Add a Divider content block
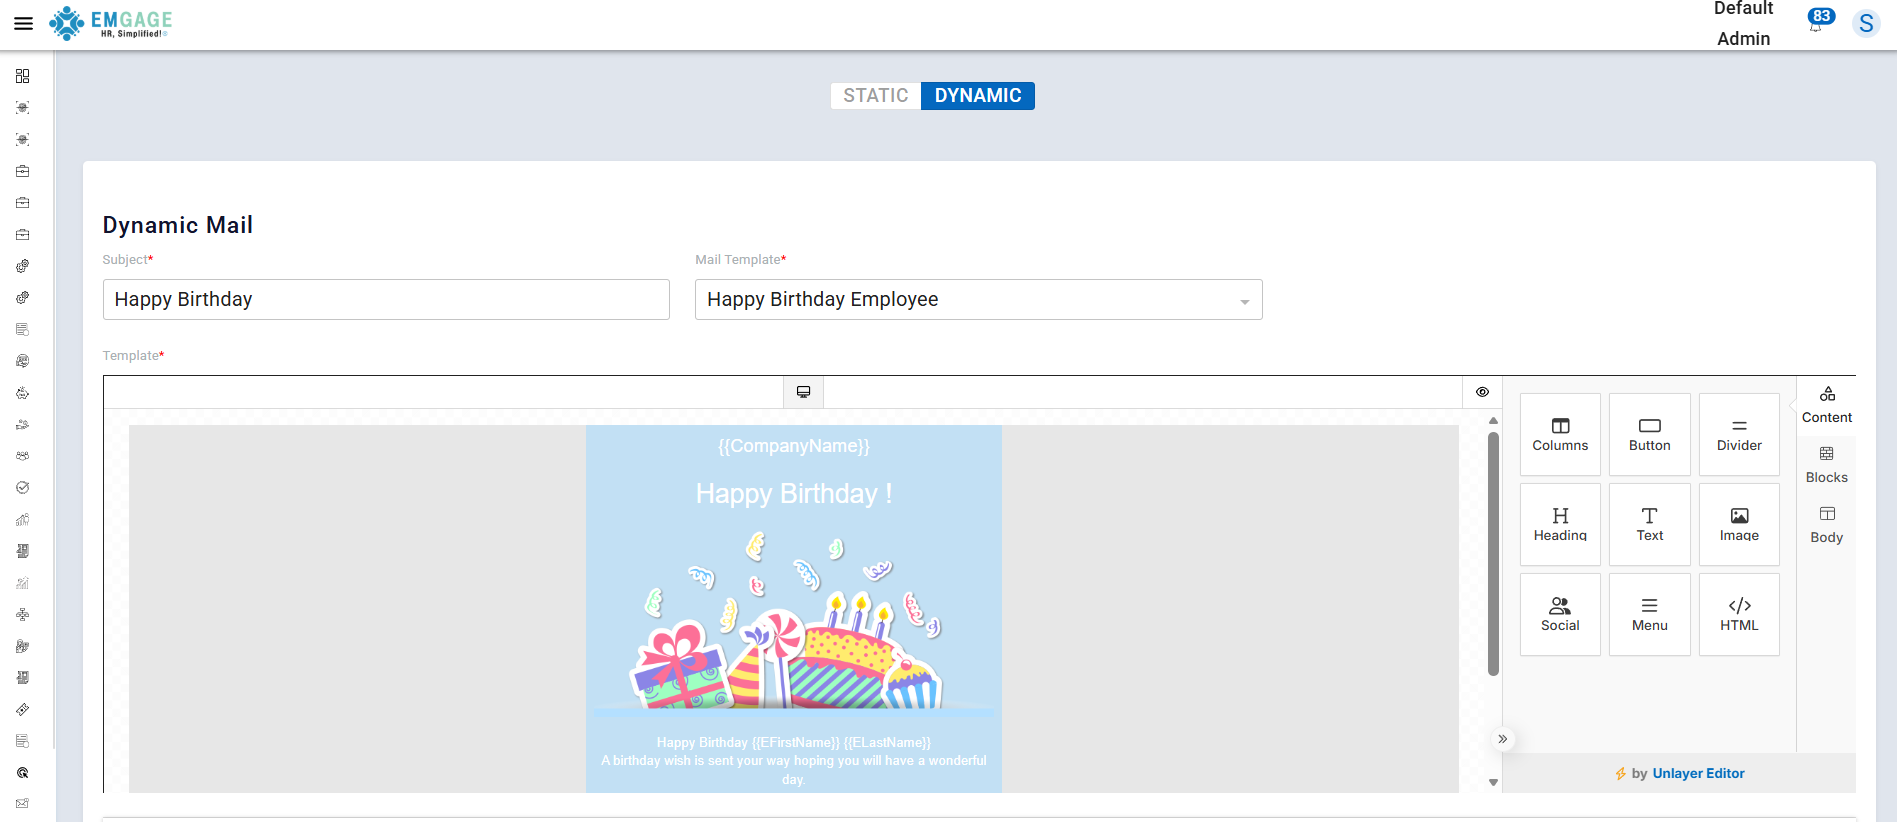Image resolution: width=1897 pixels, height=822 pixels. [1739, 434]
